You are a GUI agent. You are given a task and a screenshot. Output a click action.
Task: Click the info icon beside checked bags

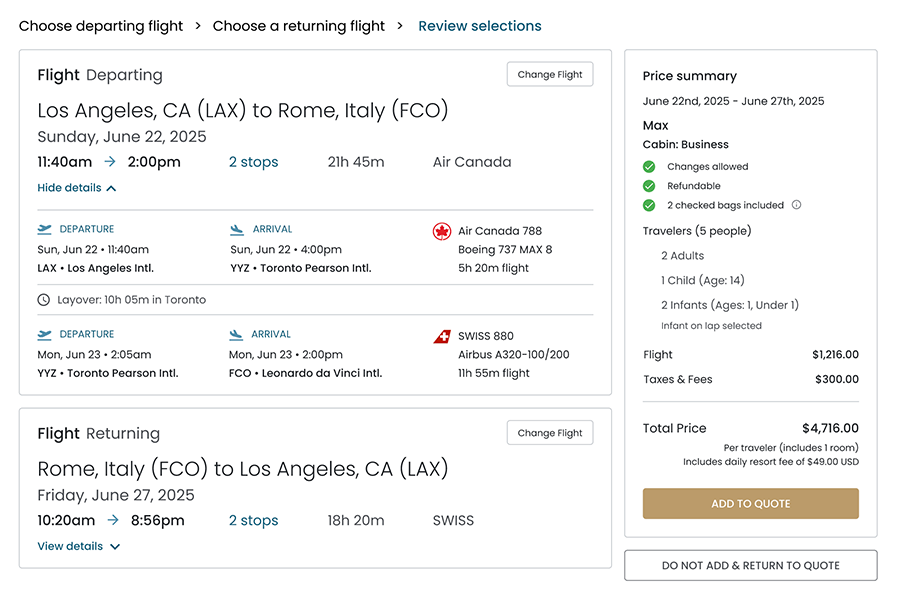tap(797, 205)
